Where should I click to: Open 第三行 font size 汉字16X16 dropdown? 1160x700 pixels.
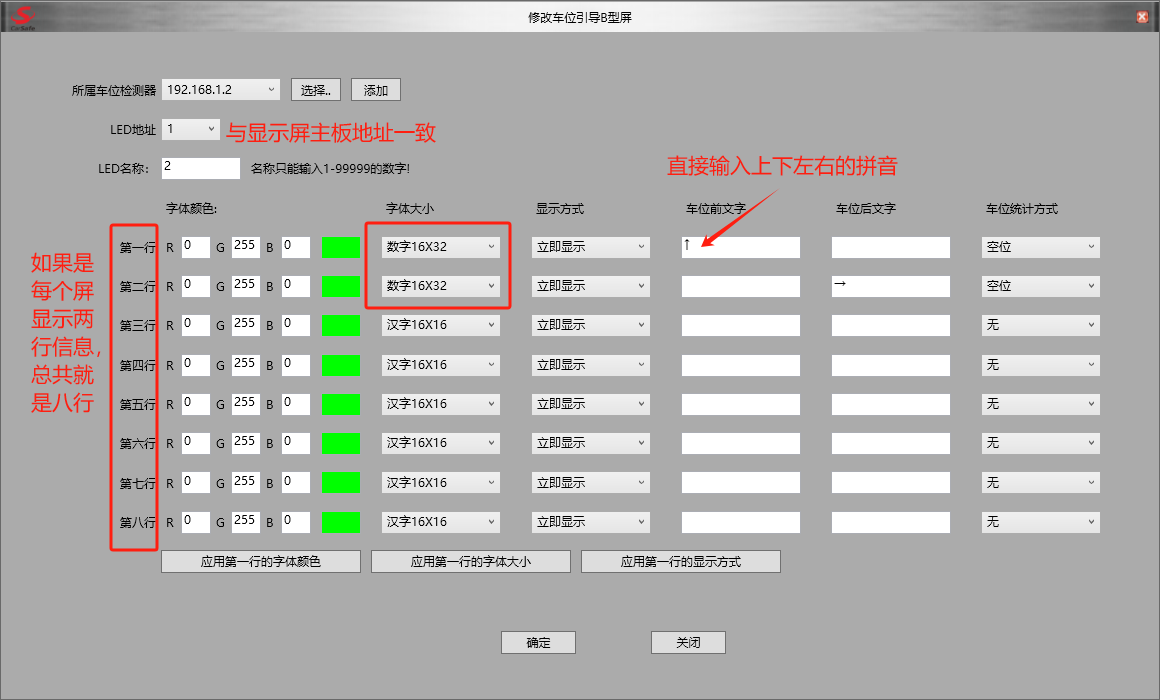(x=441, y=325)
